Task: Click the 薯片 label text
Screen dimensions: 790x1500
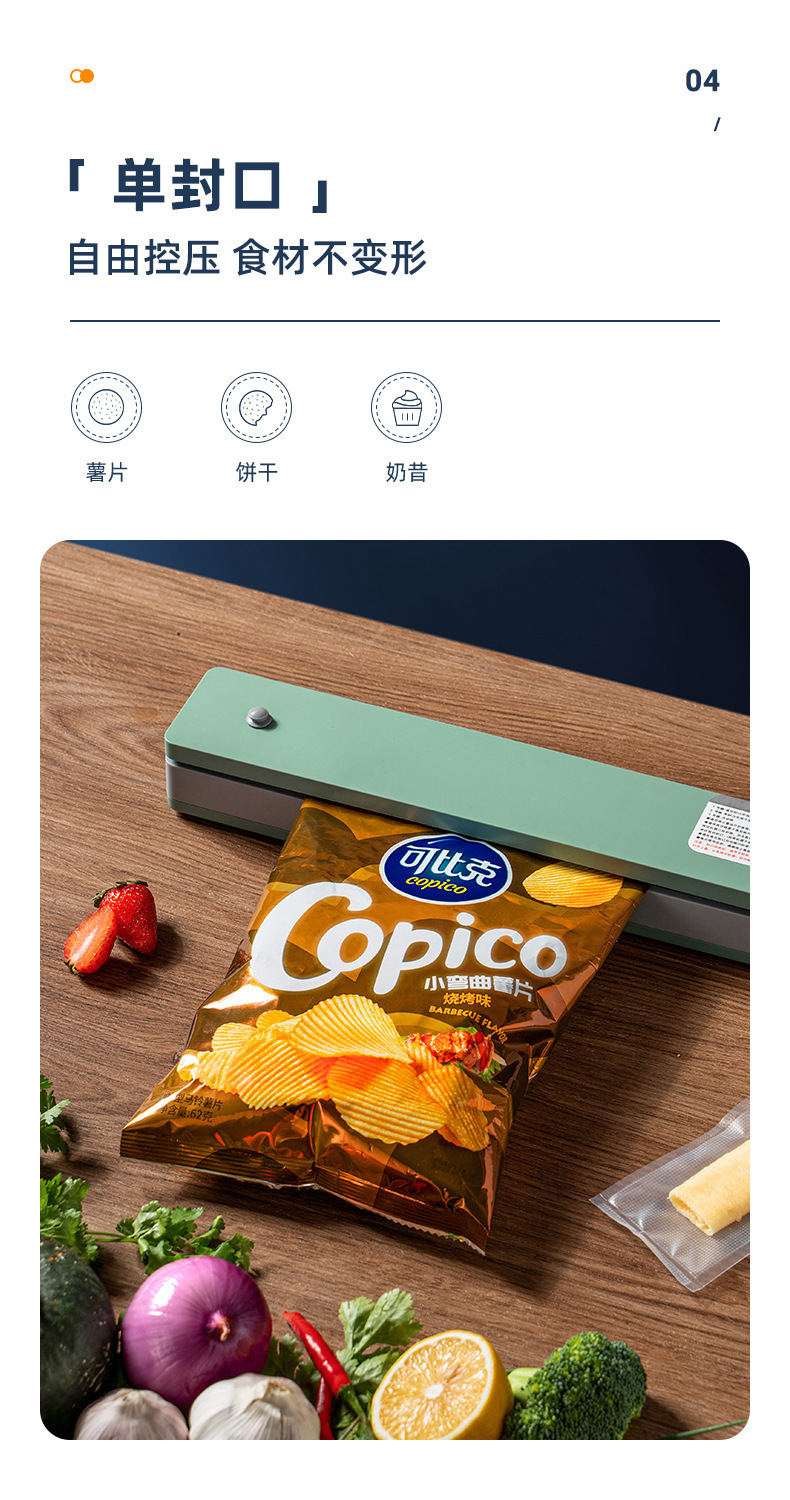Action: [x=106, y=472]
